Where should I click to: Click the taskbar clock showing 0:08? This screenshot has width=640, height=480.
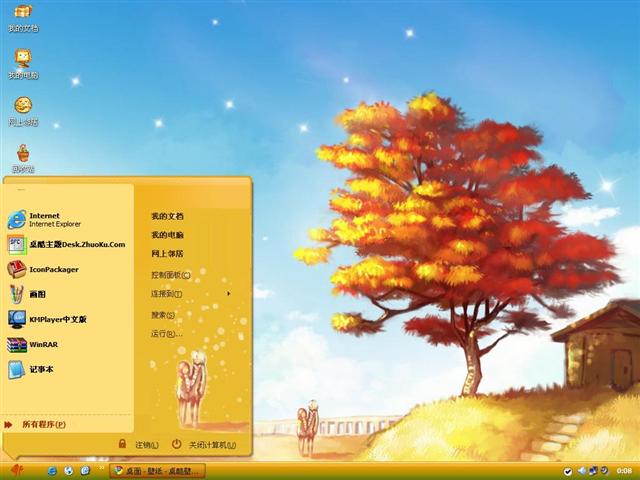tap(624, 471)
